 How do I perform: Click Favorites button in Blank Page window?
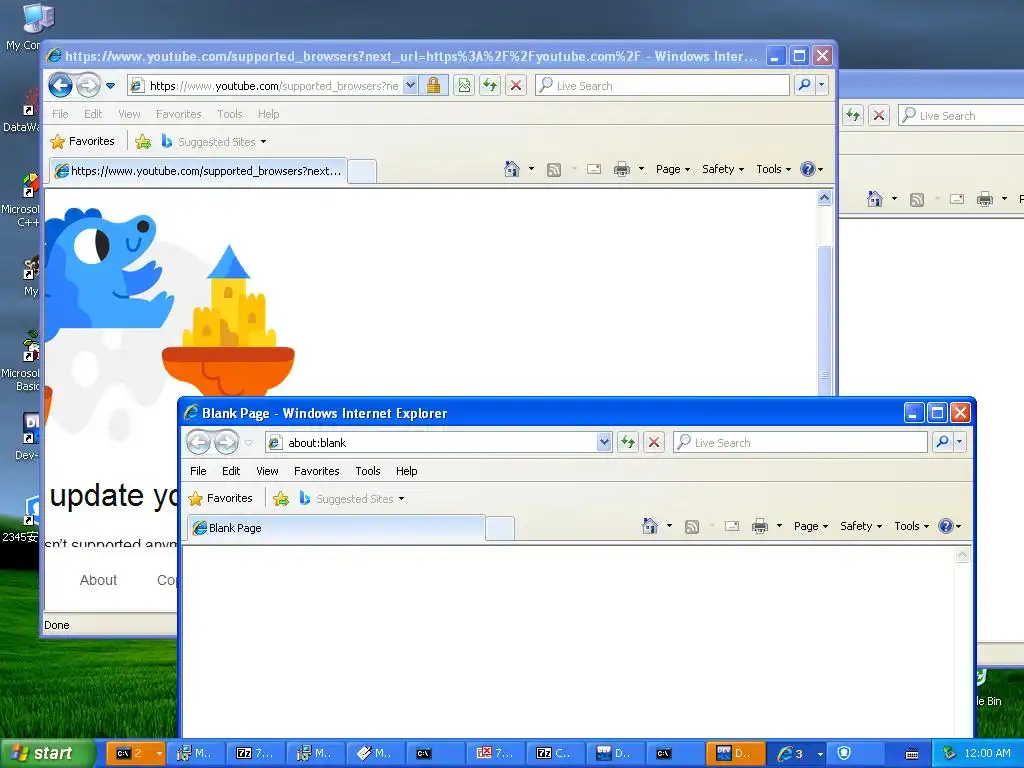coord(220,498)
